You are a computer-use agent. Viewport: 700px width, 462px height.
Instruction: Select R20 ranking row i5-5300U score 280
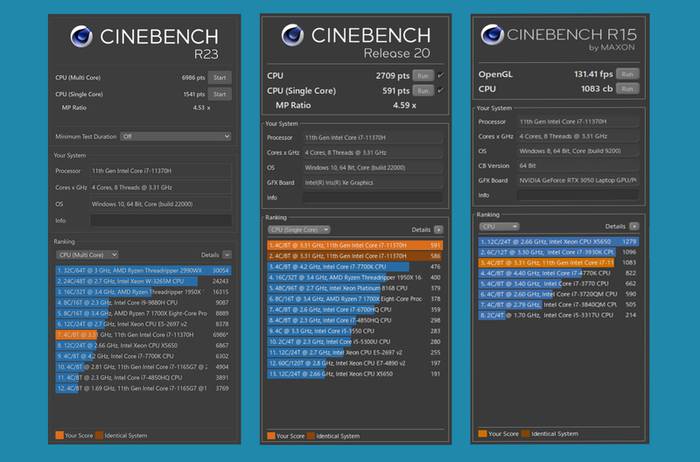[355, 342]
